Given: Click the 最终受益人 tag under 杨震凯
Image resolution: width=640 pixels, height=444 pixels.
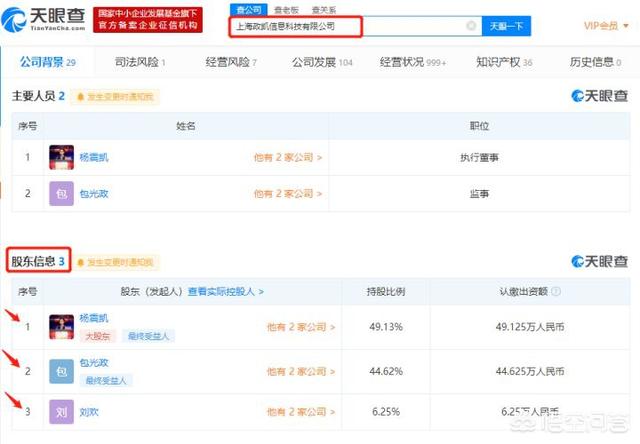Looking at the screenshot, I should click(x=148, y=336).
